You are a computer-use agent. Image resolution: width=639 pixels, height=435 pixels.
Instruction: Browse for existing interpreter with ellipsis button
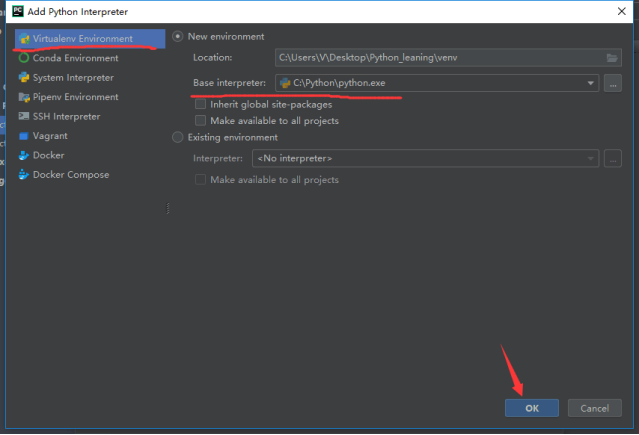click(x=613, y=158)
